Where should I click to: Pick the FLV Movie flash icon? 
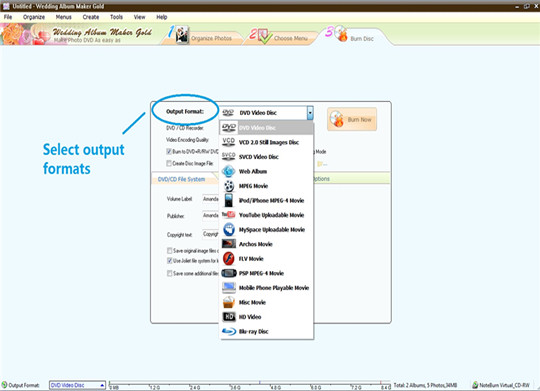pyautogui.click(x=229, y=259)
